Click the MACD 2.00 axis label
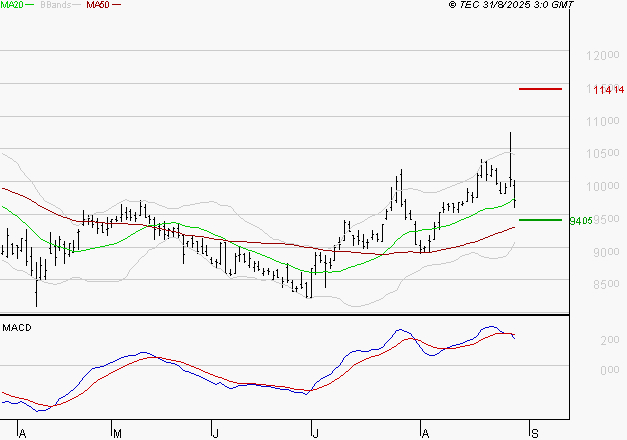This screenshot has width=627, height=440. tap(610, 340)
